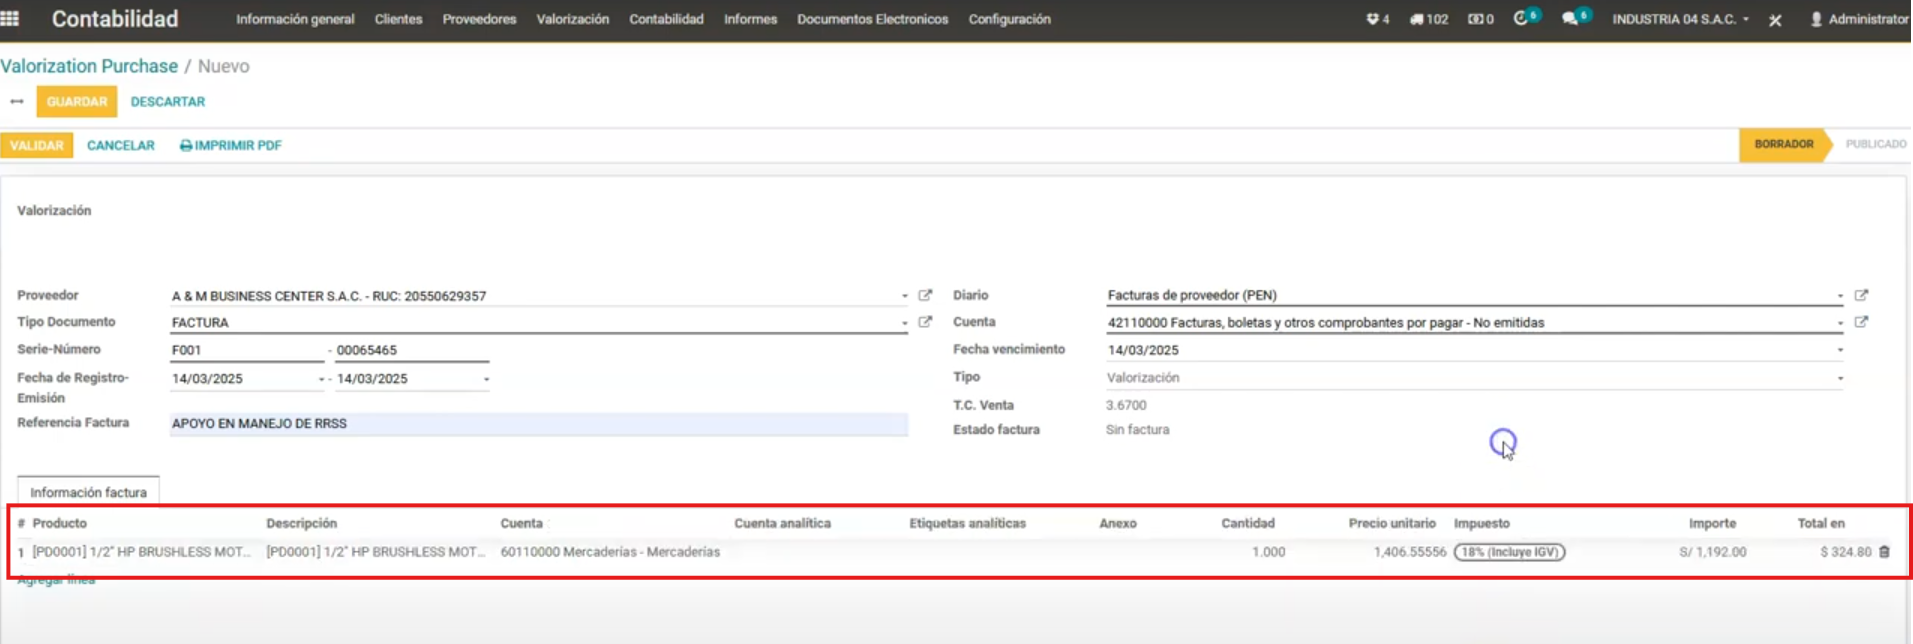Open Proveedor external link icon
Screen dimensions: 1913x644
[x=925, y=296]
